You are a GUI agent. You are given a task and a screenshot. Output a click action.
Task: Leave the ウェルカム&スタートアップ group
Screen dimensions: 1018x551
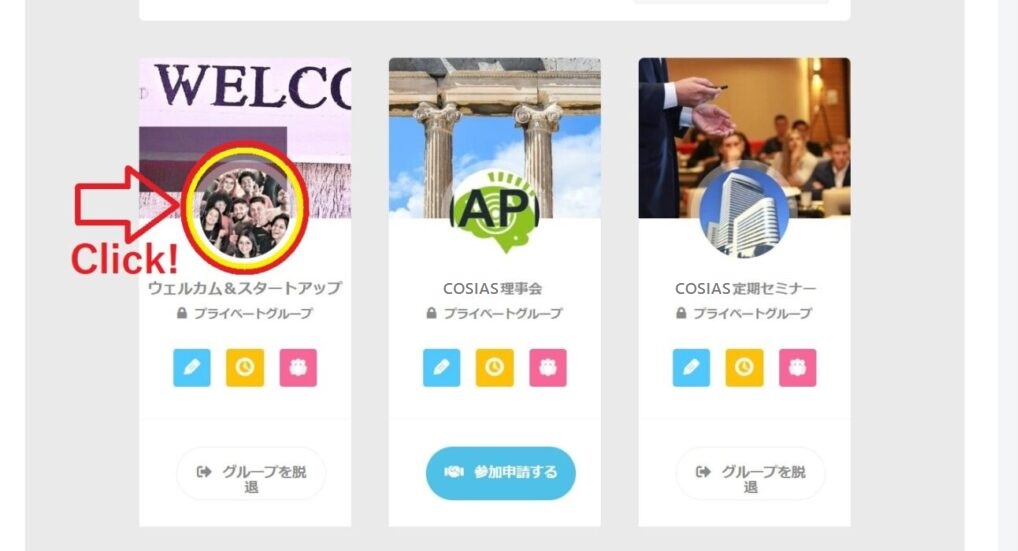coord(251,473)
